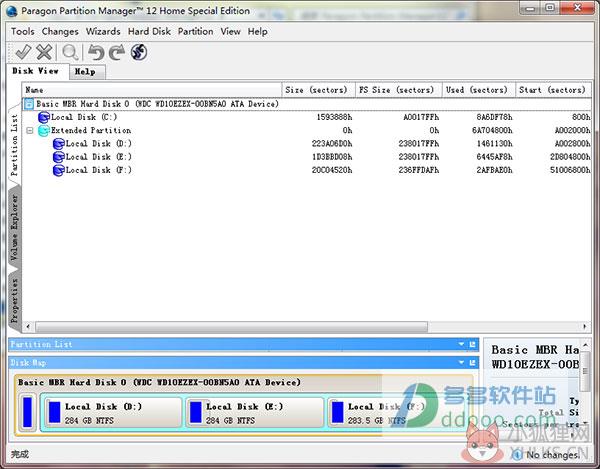Select Local Disk (D:) row in the list

[307, 144]
